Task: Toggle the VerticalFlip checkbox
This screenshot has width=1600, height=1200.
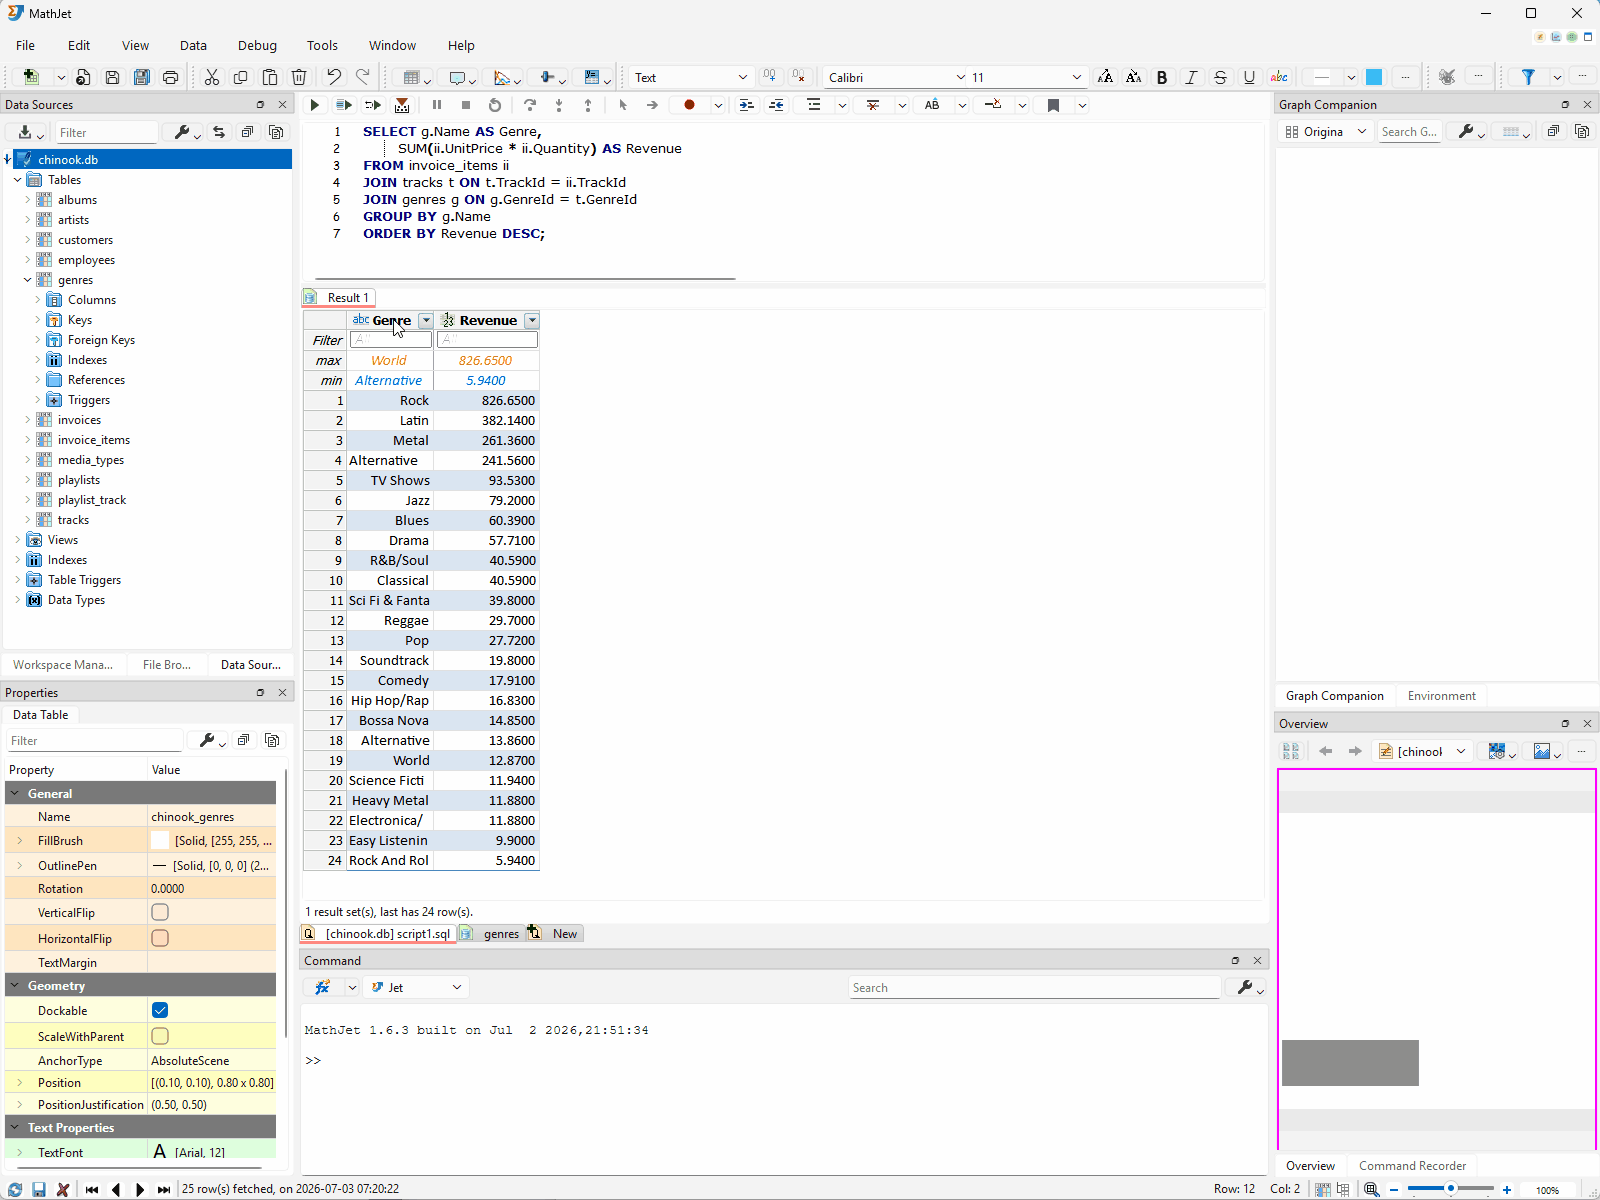Action: click(x=160, y=912)
